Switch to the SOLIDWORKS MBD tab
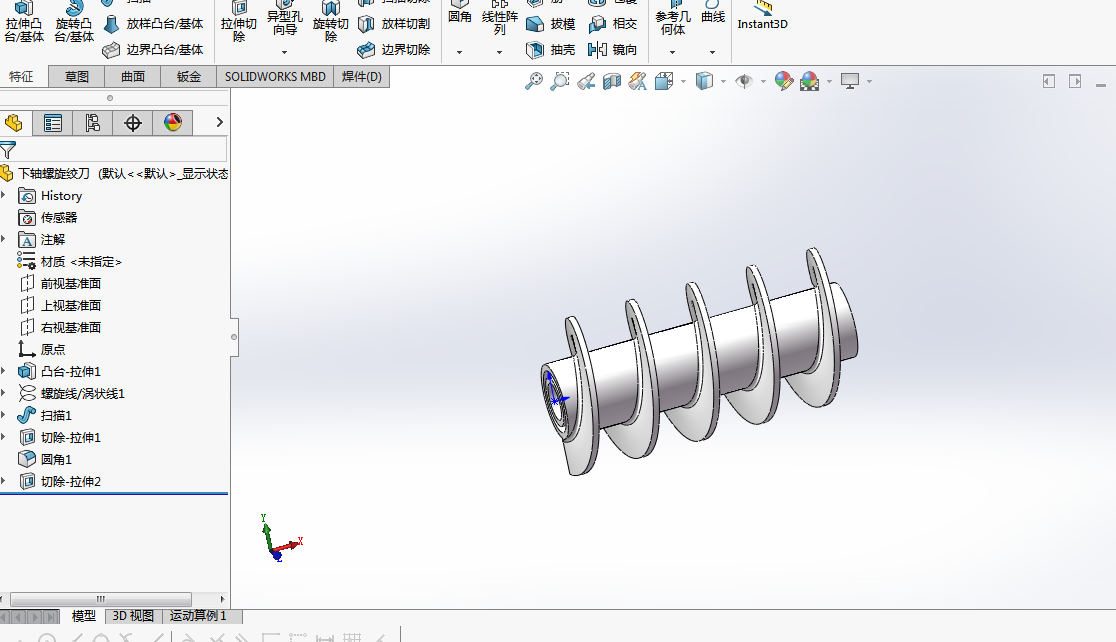1116x642 pixels. click(x=275, y=77)
